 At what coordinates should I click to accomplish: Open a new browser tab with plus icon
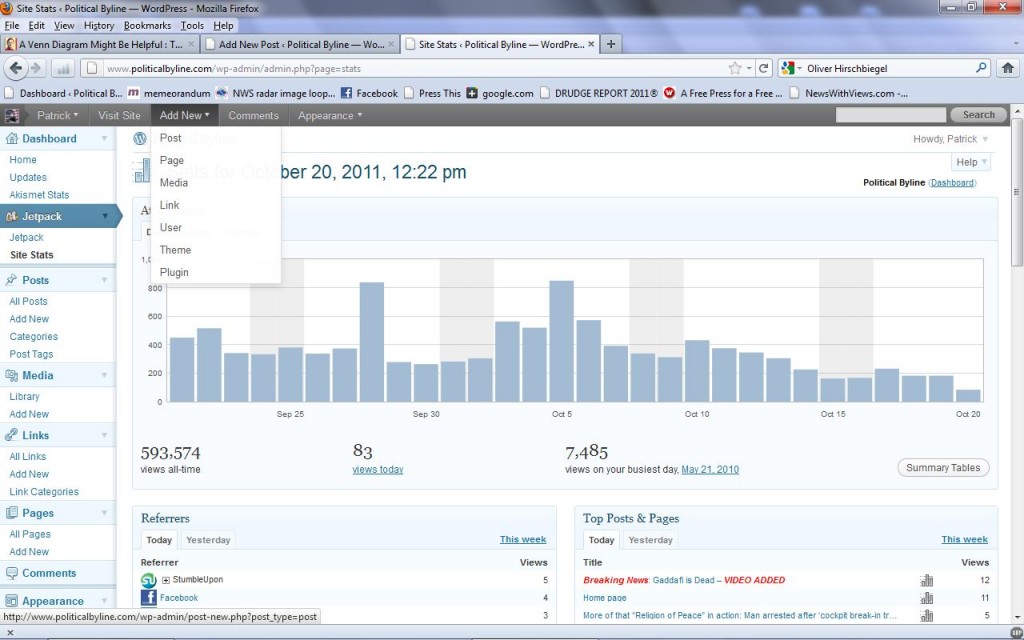point(611,44)
